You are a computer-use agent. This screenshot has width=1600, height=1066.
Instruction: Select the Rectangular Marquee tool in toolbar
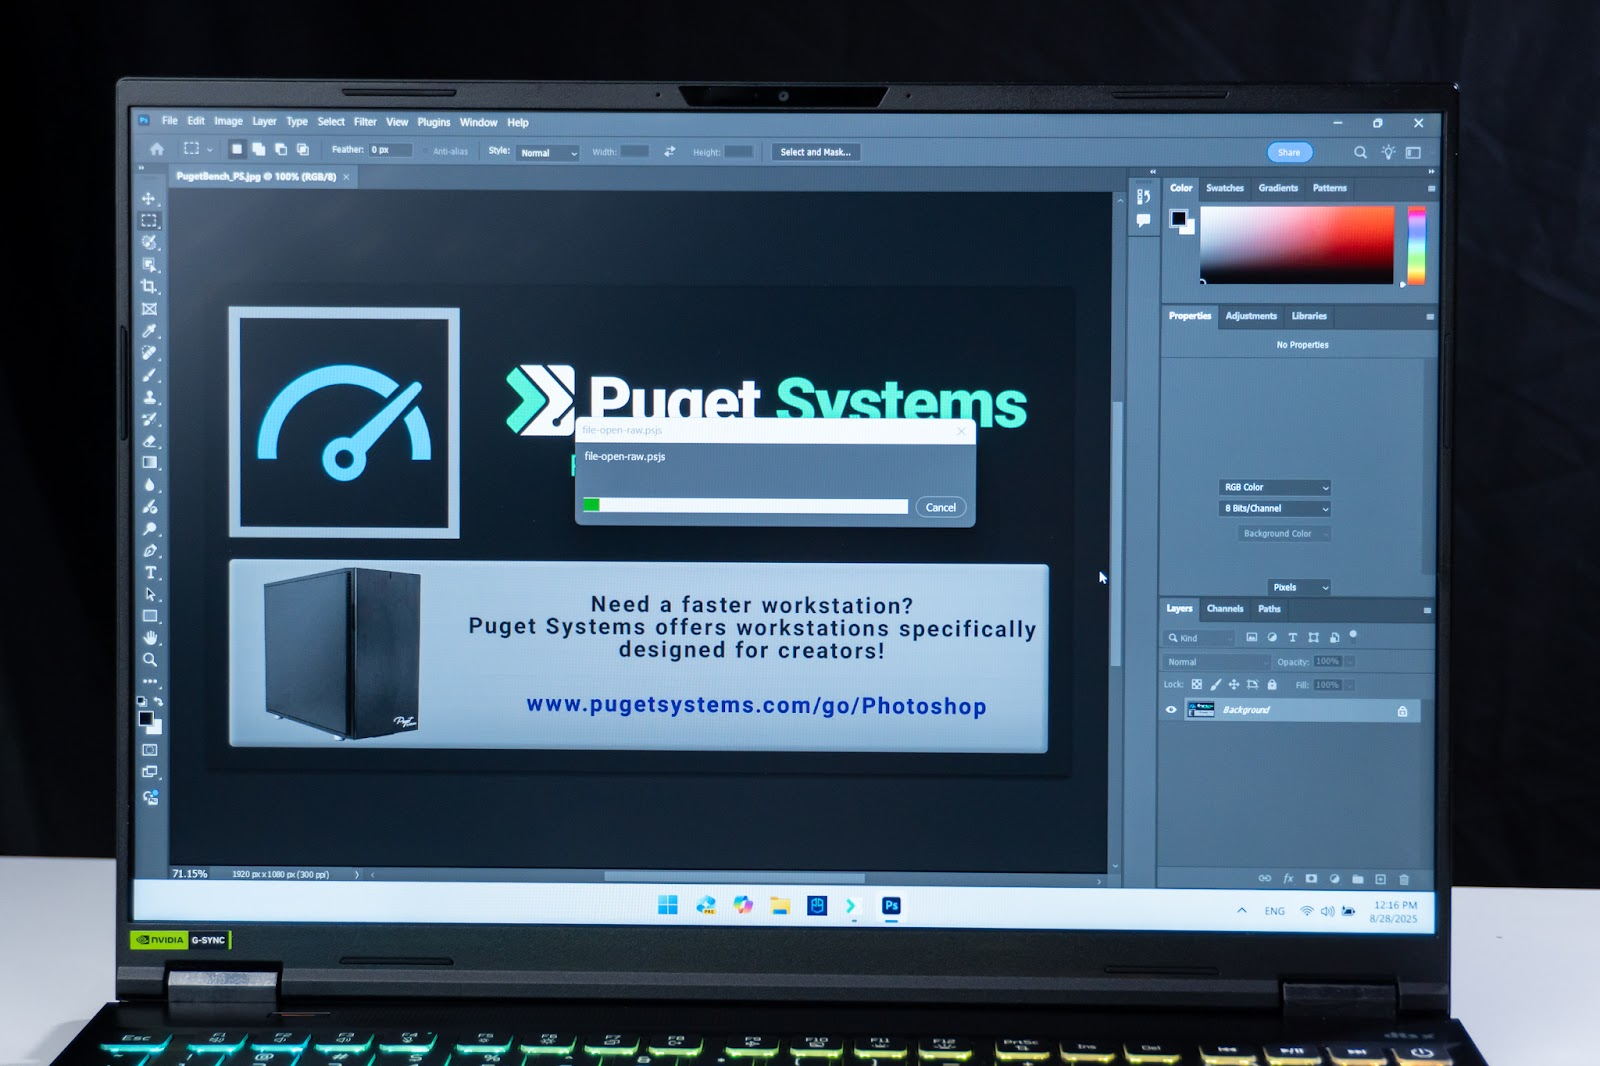pyautogui.click(x=149, y=220)
